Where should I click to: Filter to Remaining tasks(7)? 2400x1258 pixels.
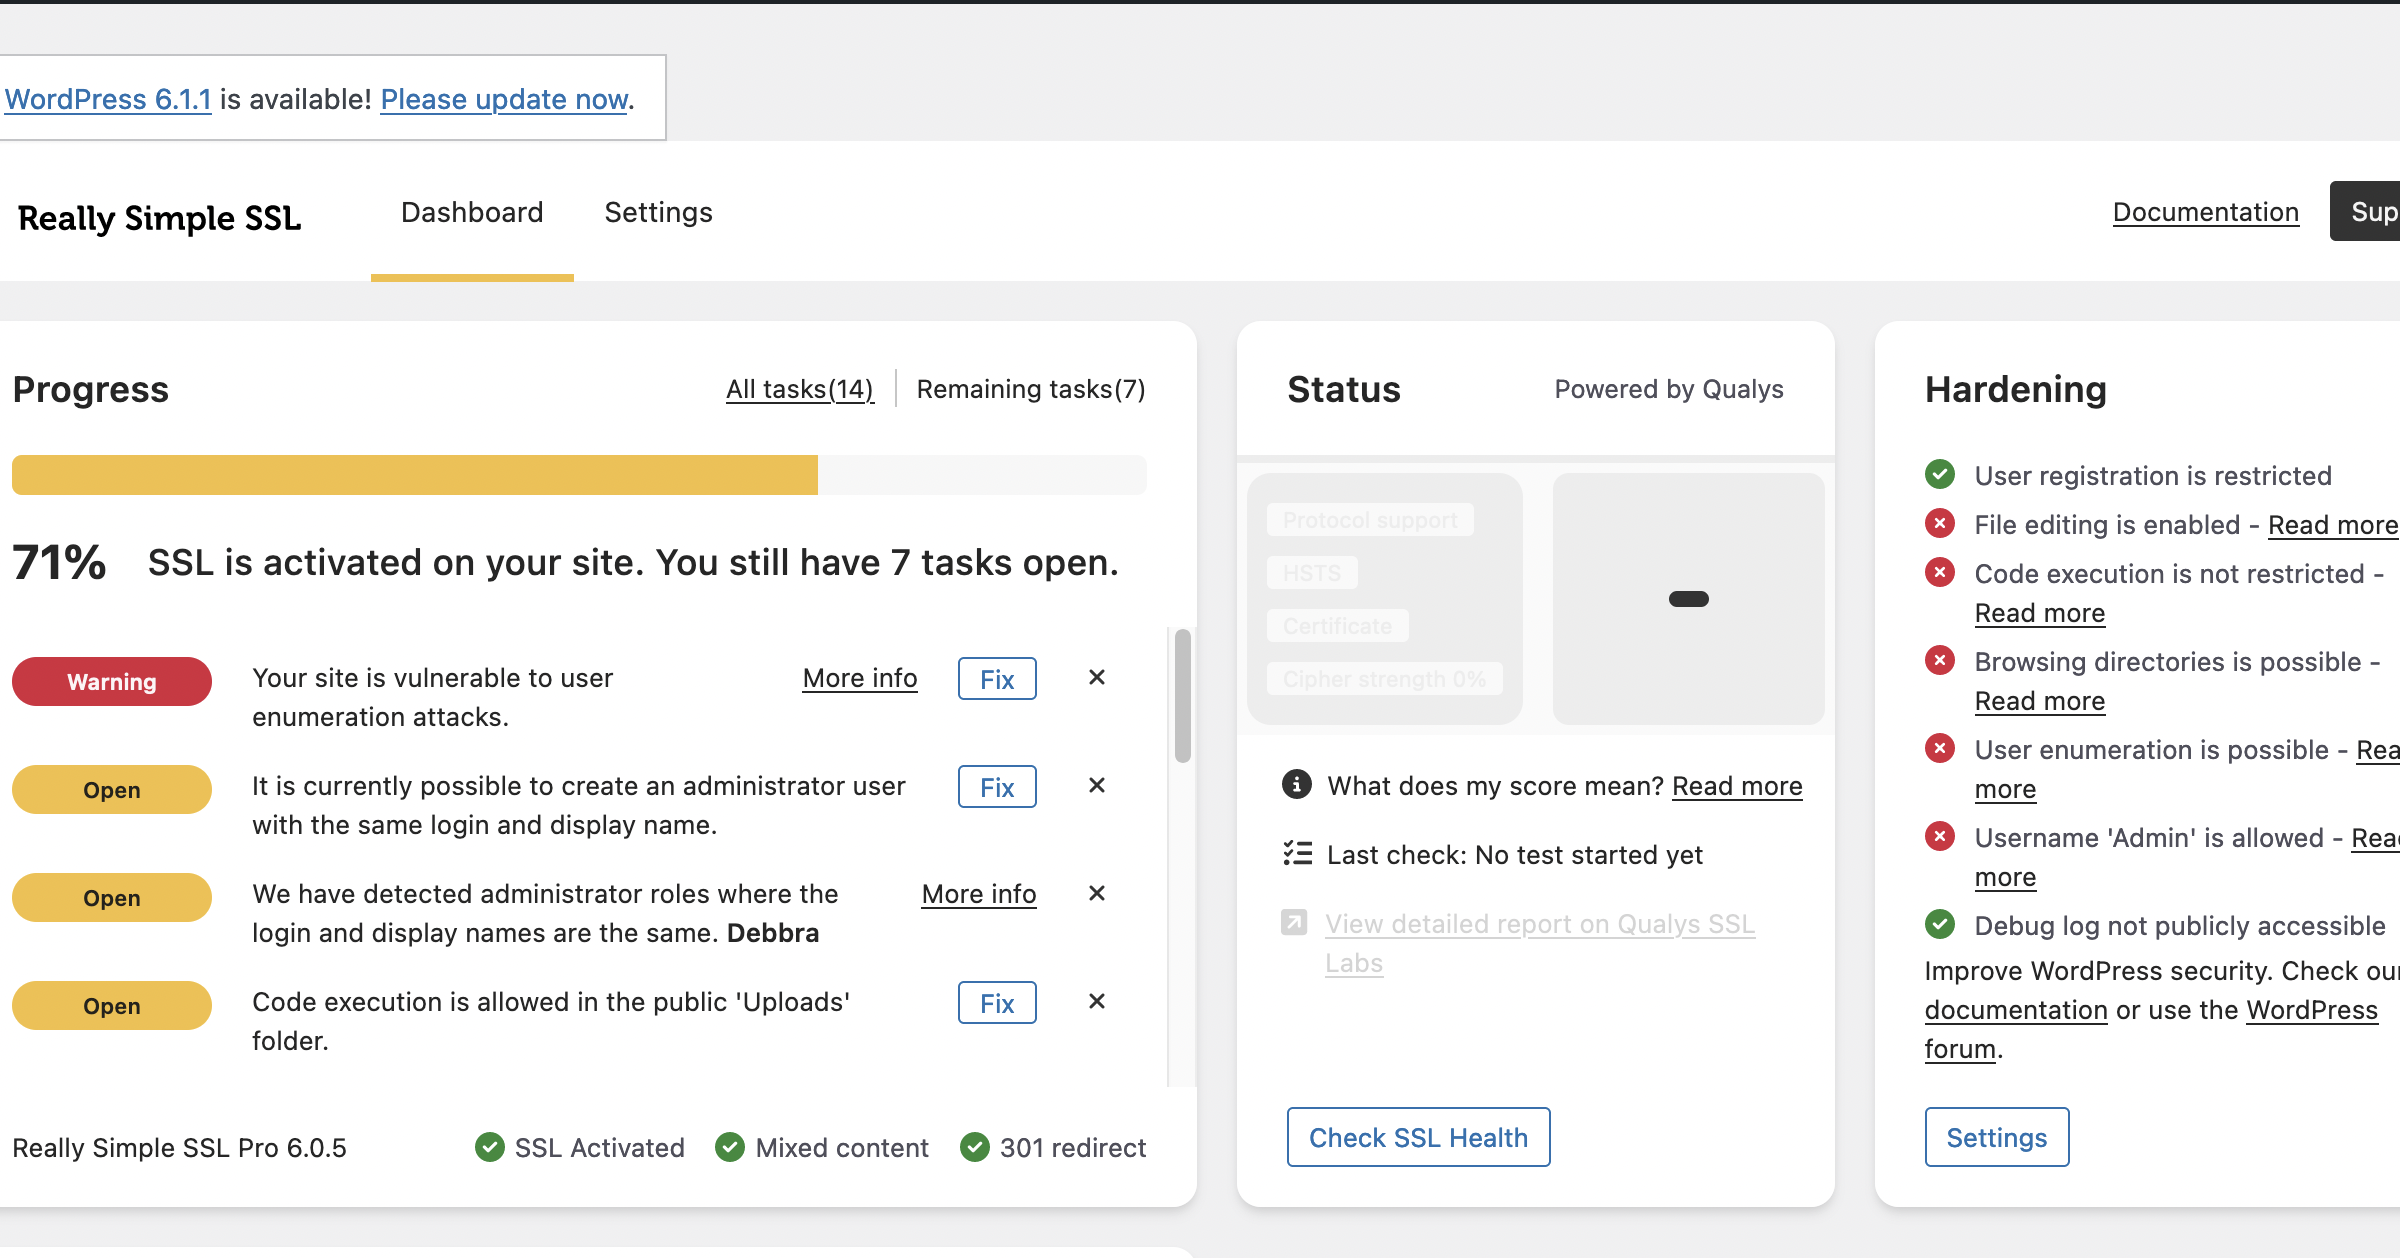click(1031, 389)
